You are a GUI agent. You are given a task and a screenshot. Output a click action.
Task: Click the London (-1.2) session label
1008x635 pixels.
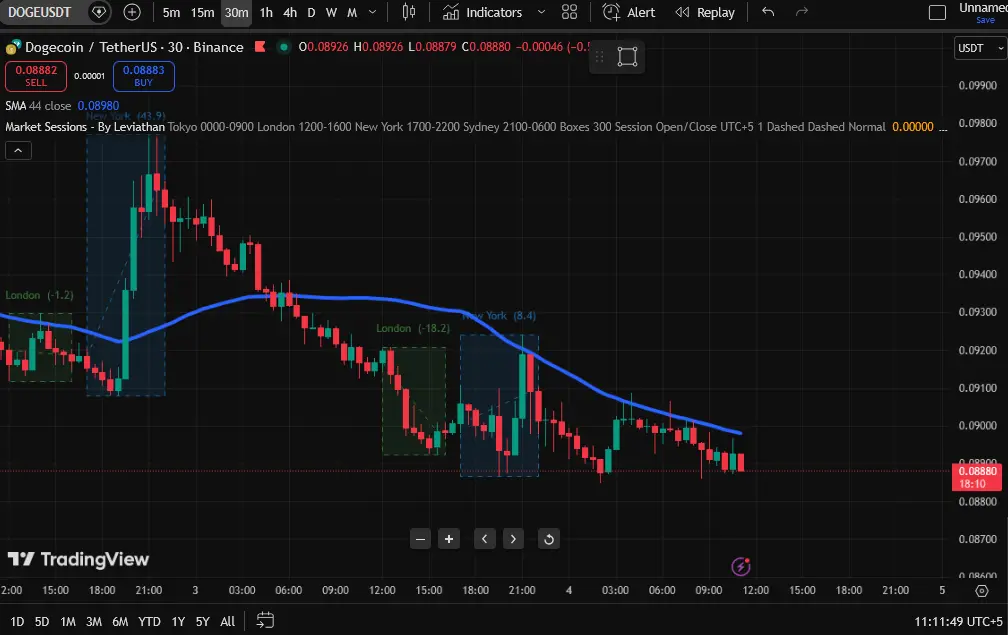coord(39,295)
